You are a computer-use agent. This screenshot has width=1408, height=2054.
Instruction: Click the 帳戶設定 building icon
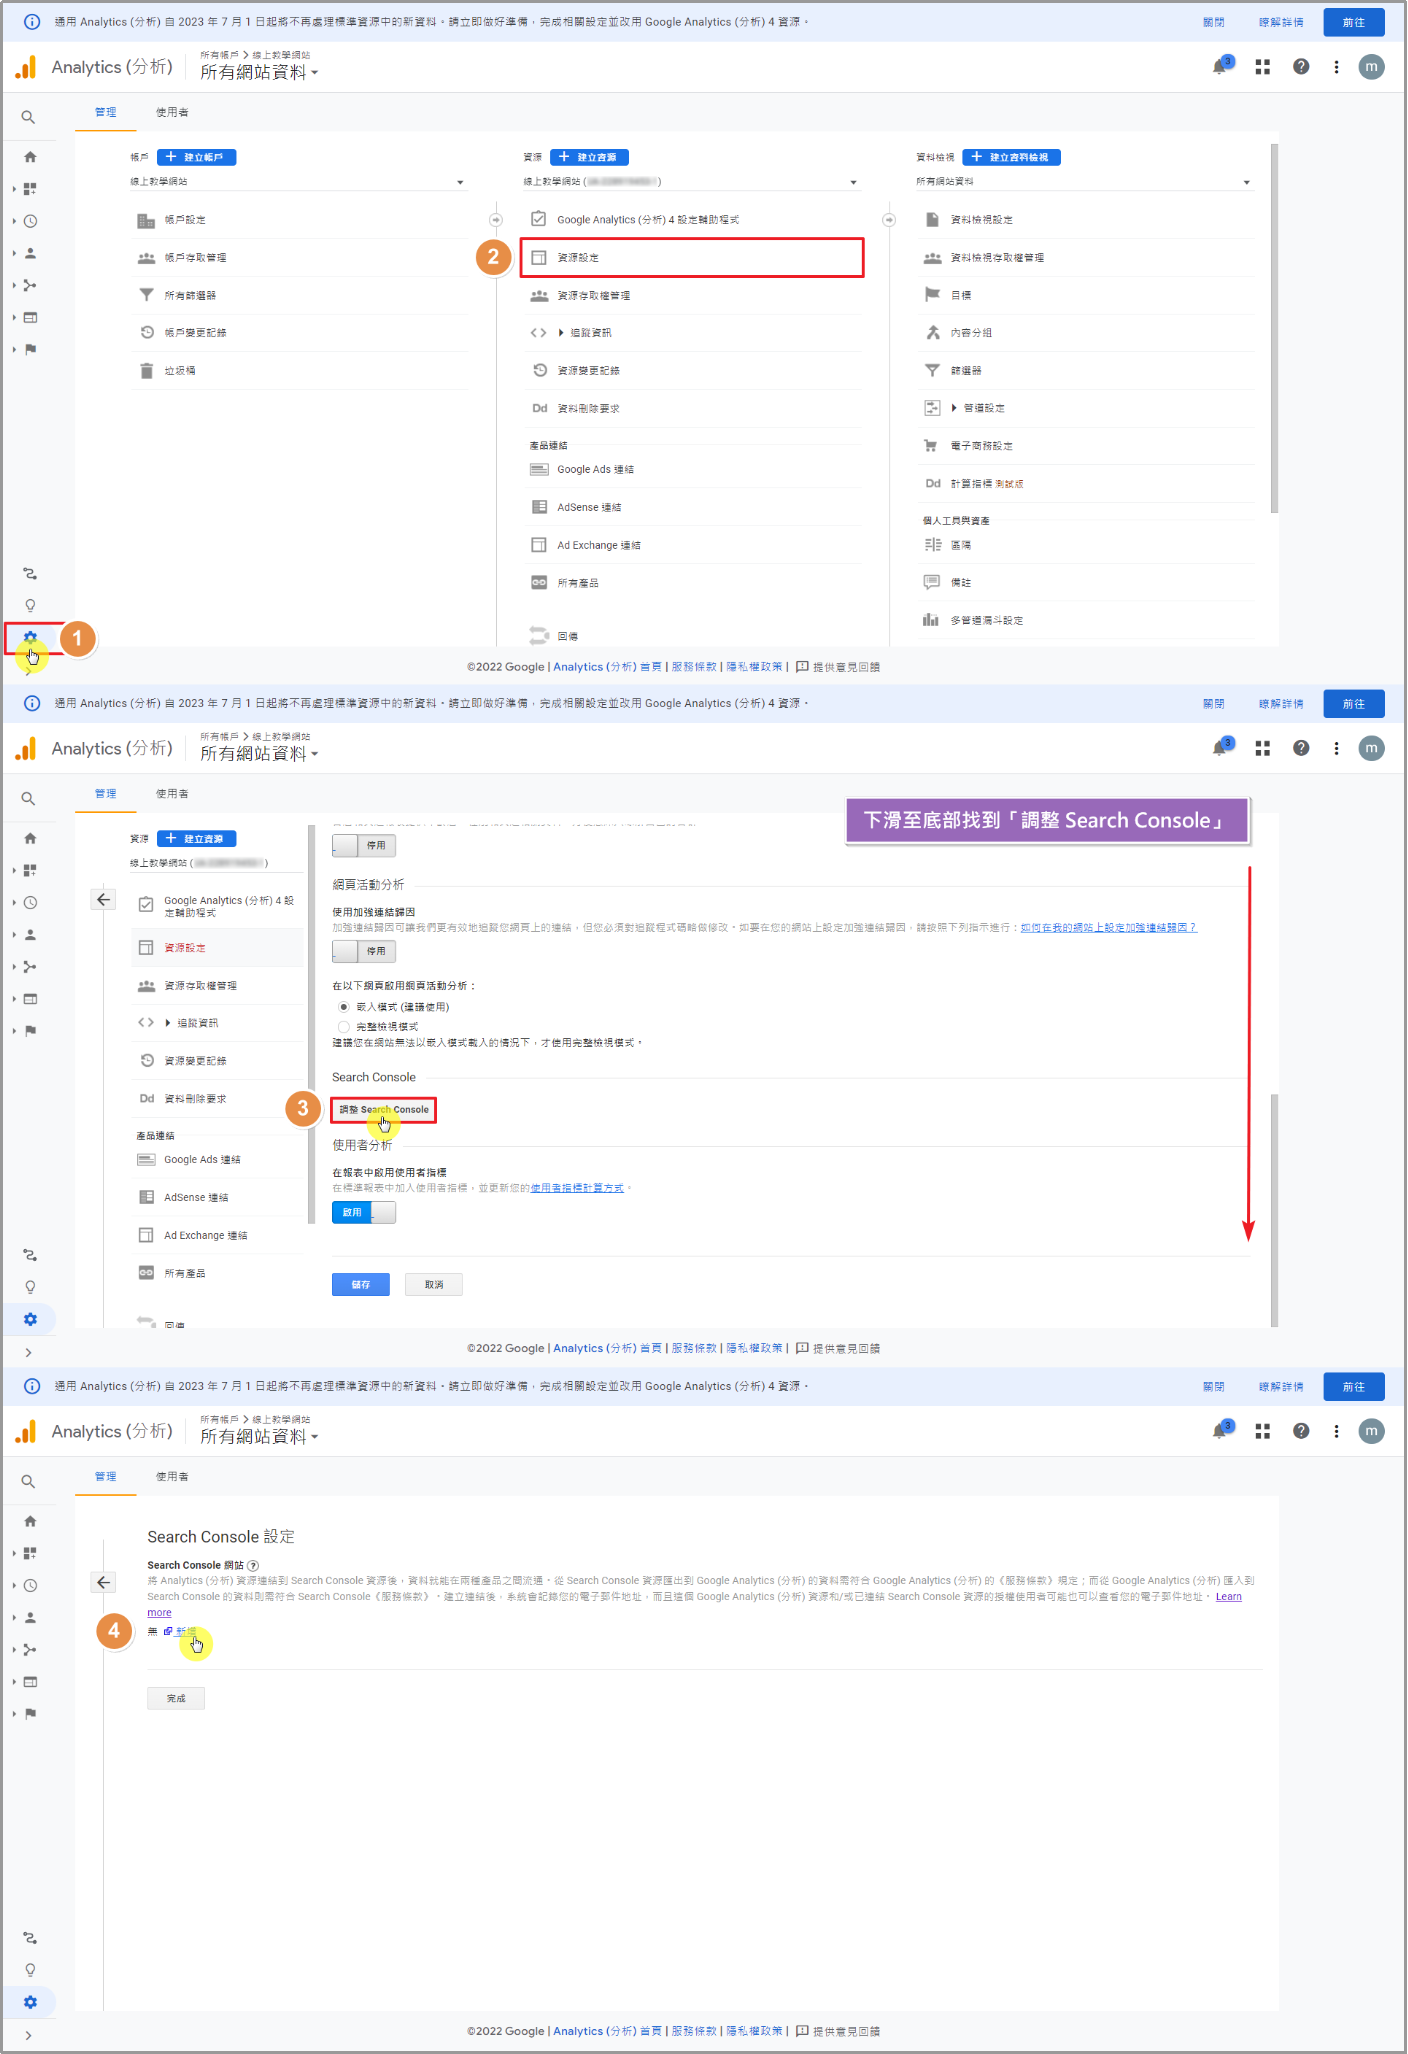[x=146, y=220]
